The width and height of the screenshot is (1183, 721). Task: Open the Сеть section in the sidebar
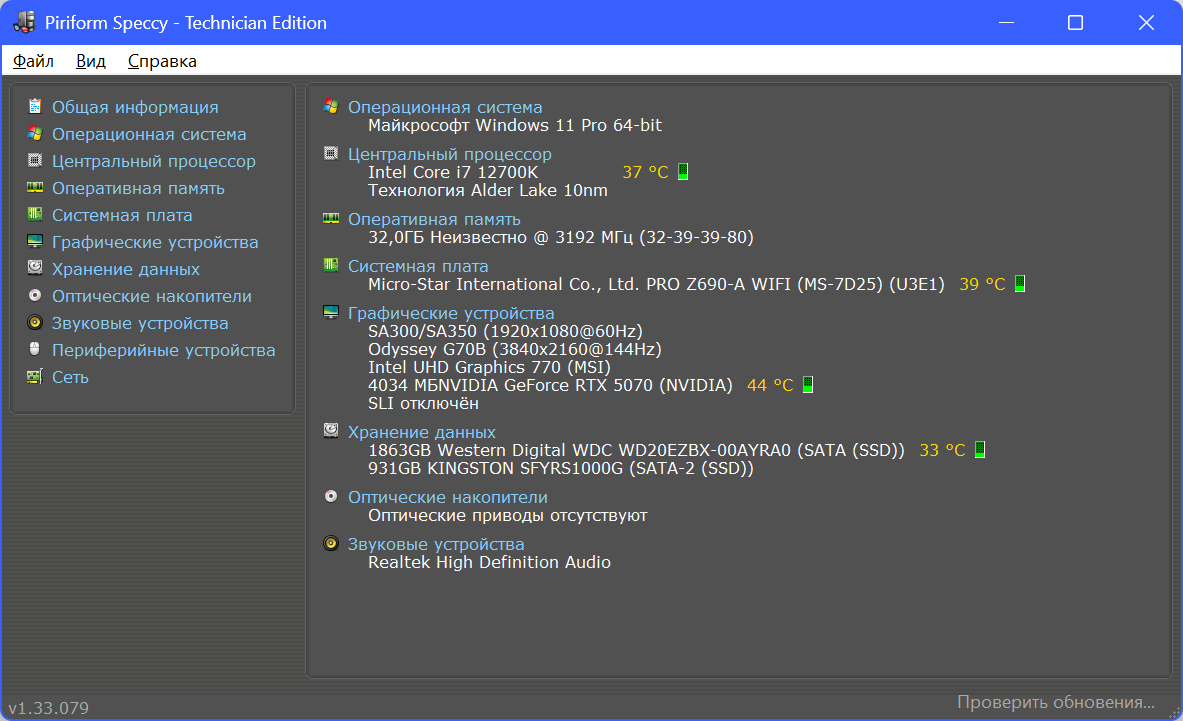[70, 377]
